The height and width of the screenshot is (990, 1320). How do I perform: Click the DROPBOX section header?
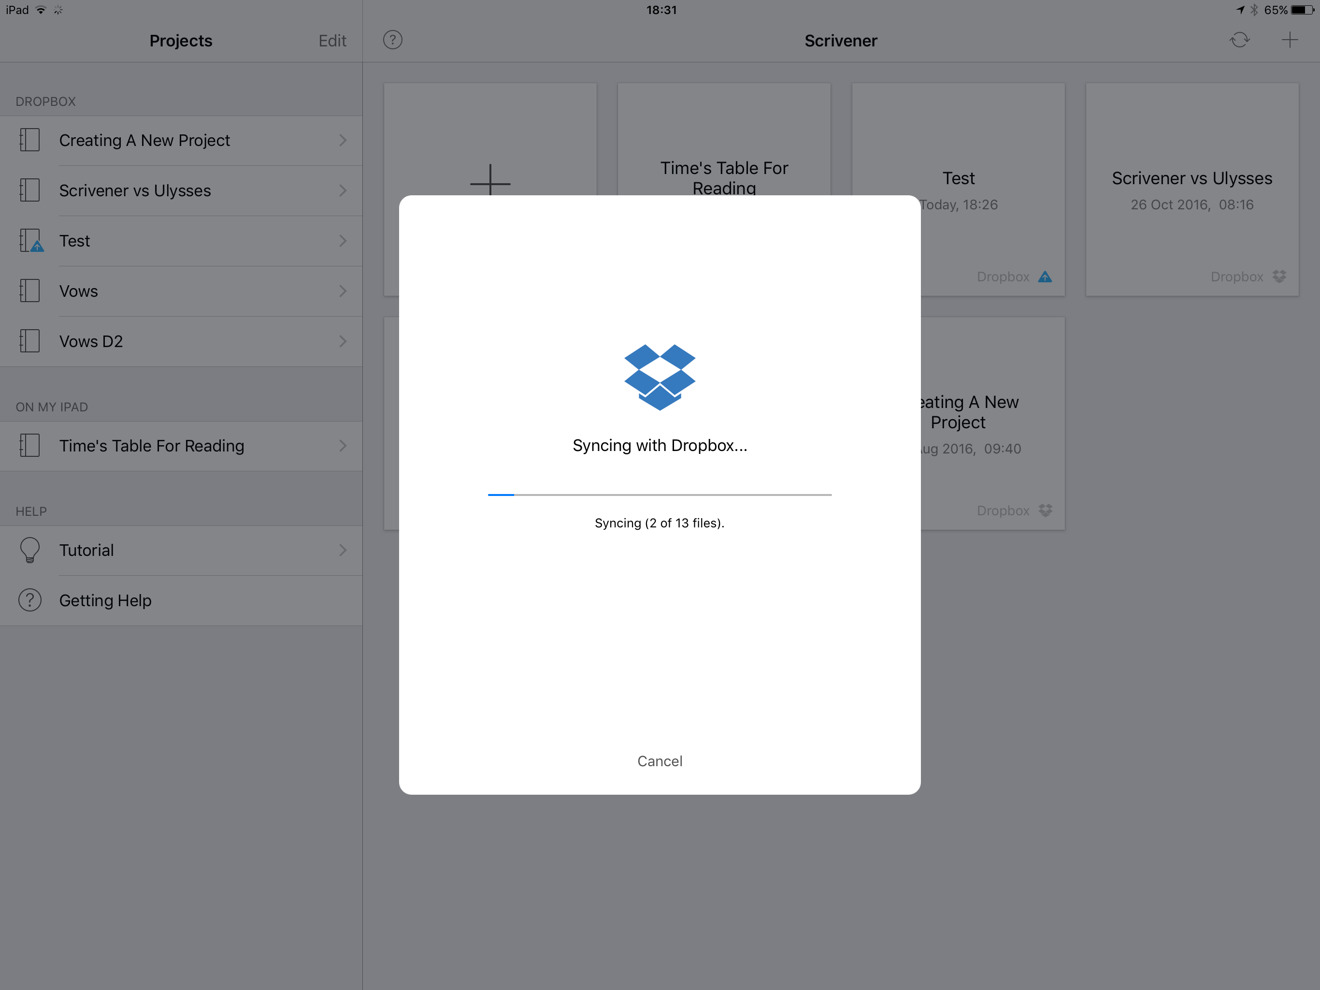(46, 101)
